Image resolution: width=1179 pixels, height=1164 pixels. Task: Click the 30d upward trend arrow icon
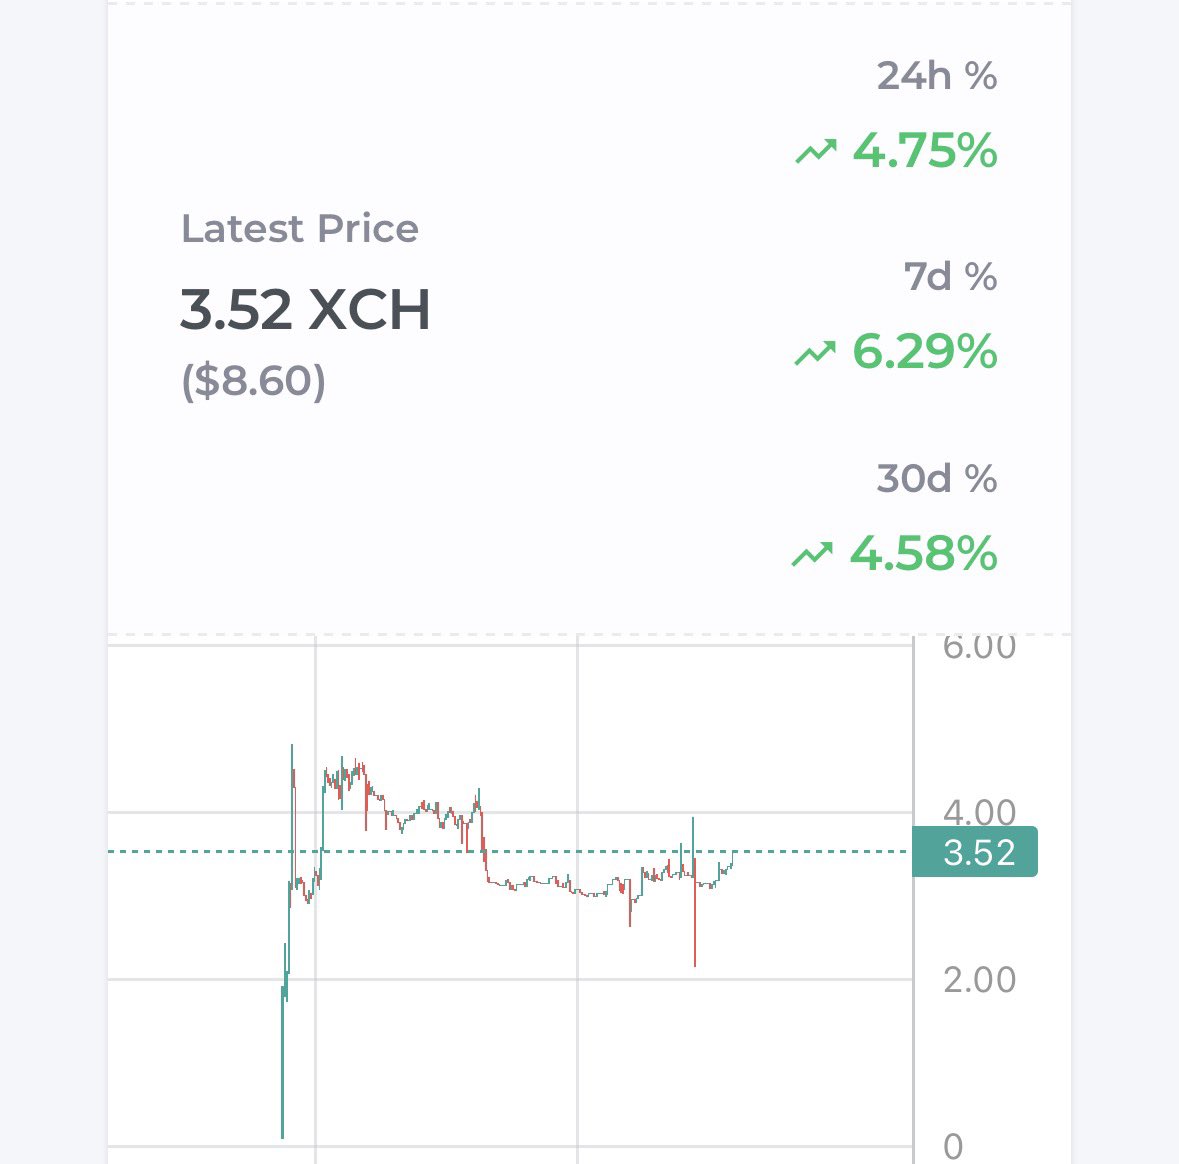(812, 554)
